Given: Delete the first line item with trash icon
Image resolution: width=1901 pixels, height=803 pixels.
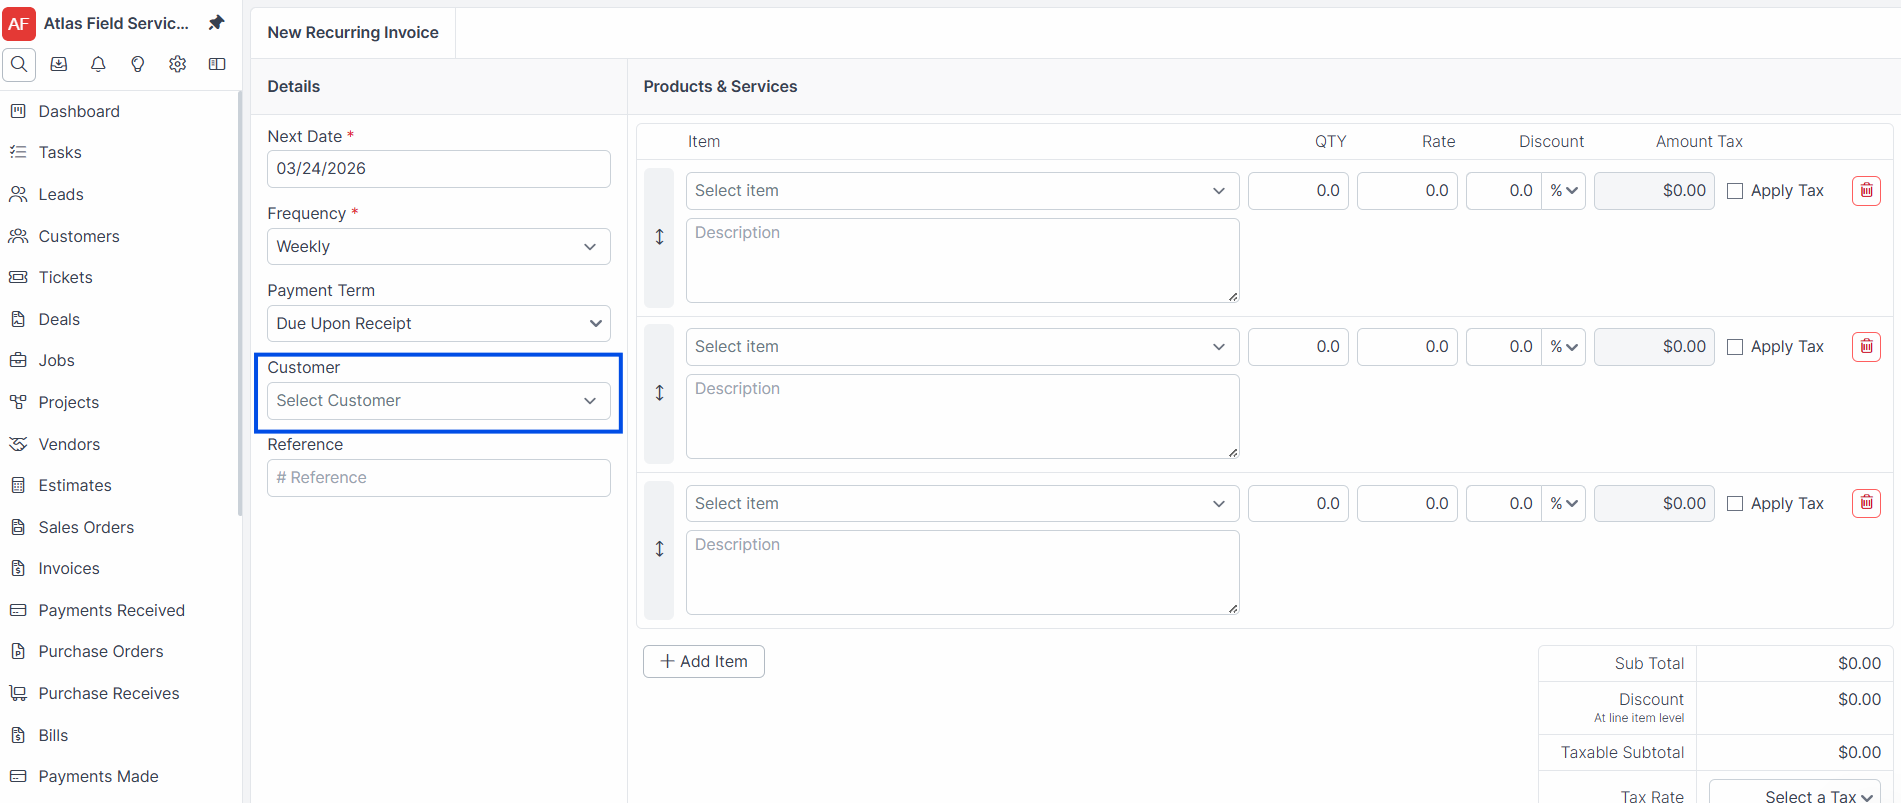Looking at the screenshot, I should coord(1866,191).
